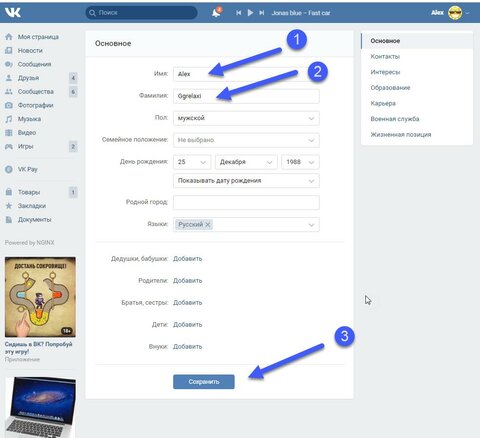
Task: Open the notifications bell icon
Action: tap(216, 13)
